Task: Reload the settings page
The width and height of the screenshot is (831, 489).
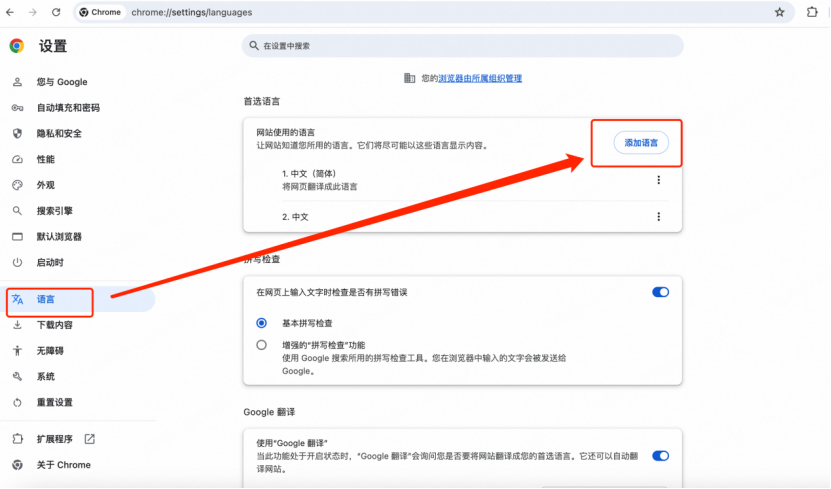Action: 56,12
